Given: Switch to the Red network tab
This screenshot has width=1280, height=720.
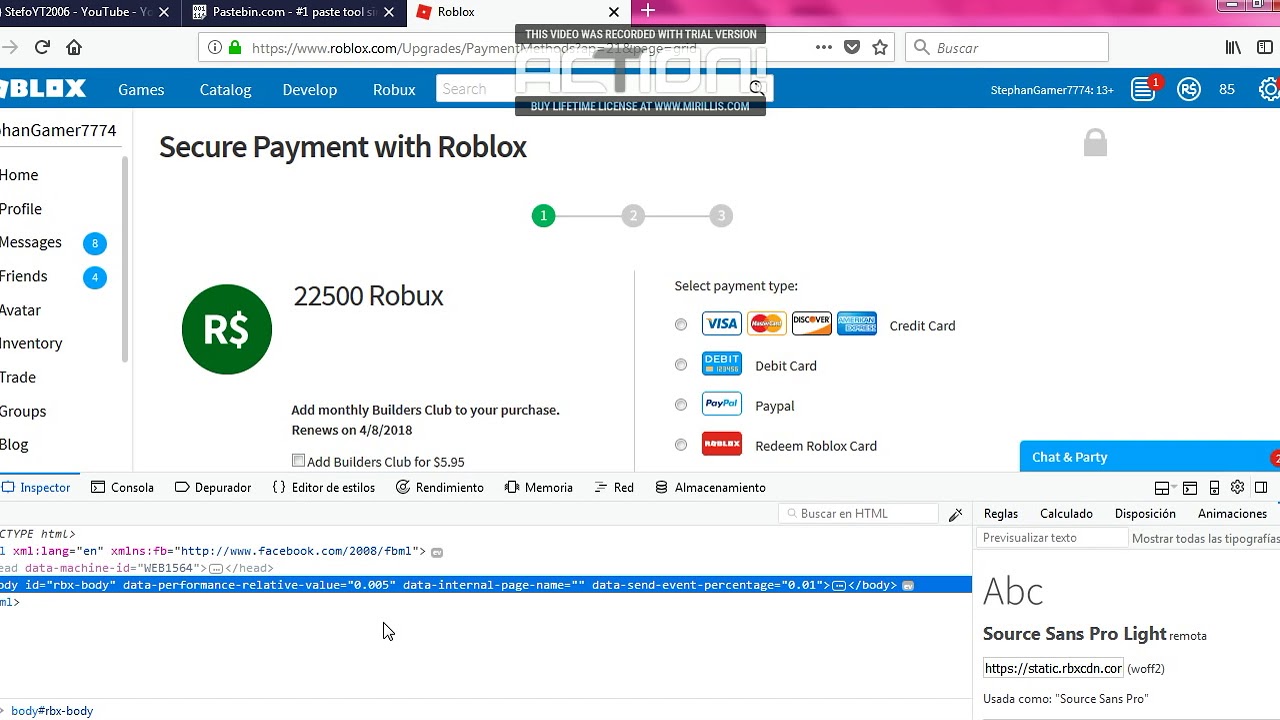Looking at the screenshot, I should point(614,488).
